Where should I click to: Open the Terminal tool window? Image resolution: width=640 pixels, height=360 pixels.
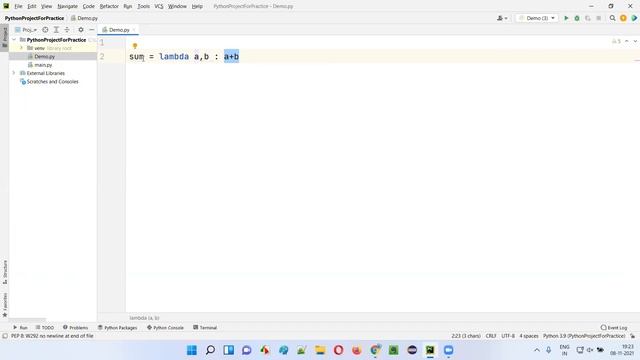tap(205, 327)
